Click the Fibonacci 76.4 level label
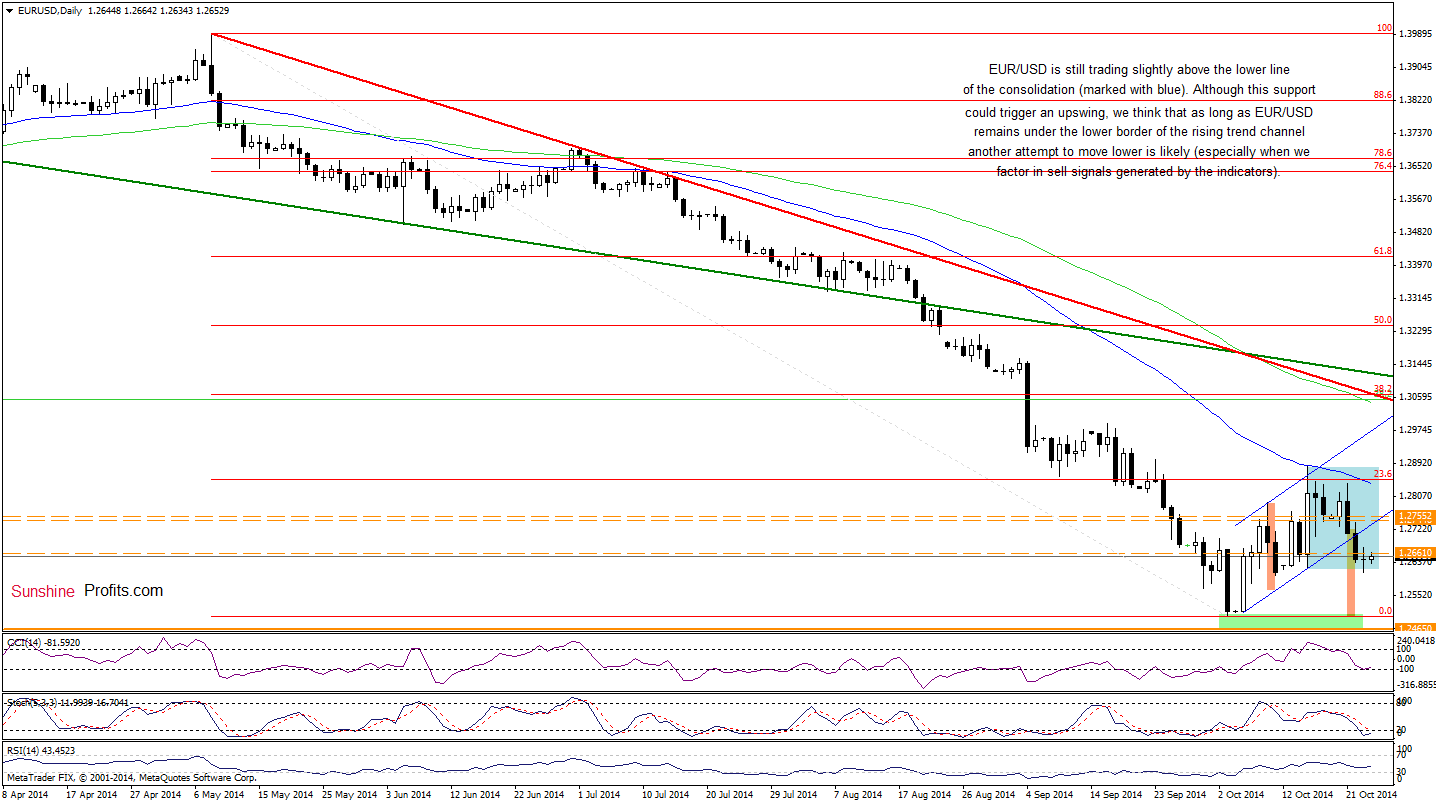The width and height of the screenshot is (1436, 803). 1382,166
